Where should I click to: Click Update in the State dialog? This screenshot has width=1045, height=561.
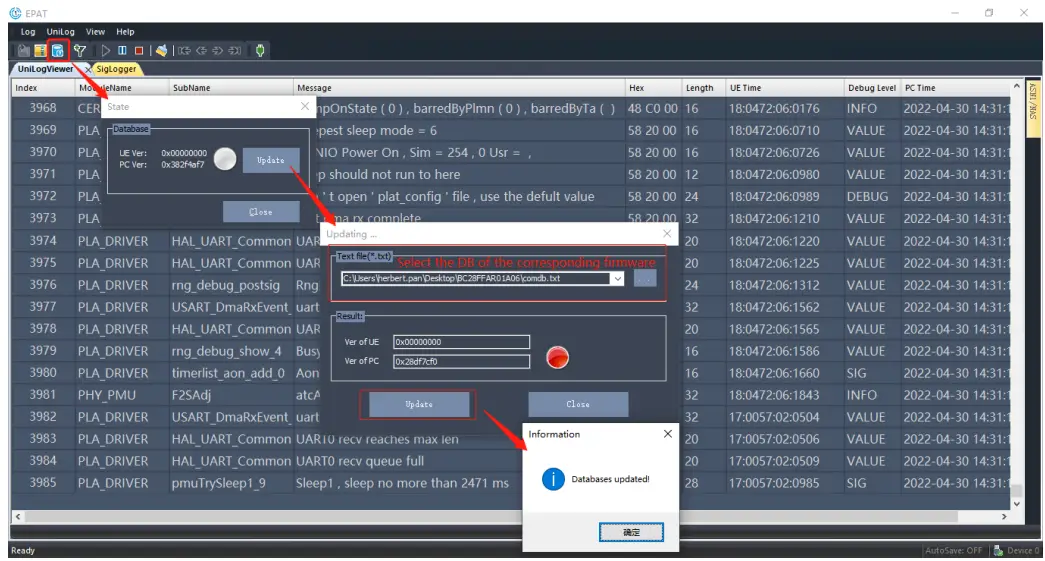pyautogui.click(x=271, y=160)
